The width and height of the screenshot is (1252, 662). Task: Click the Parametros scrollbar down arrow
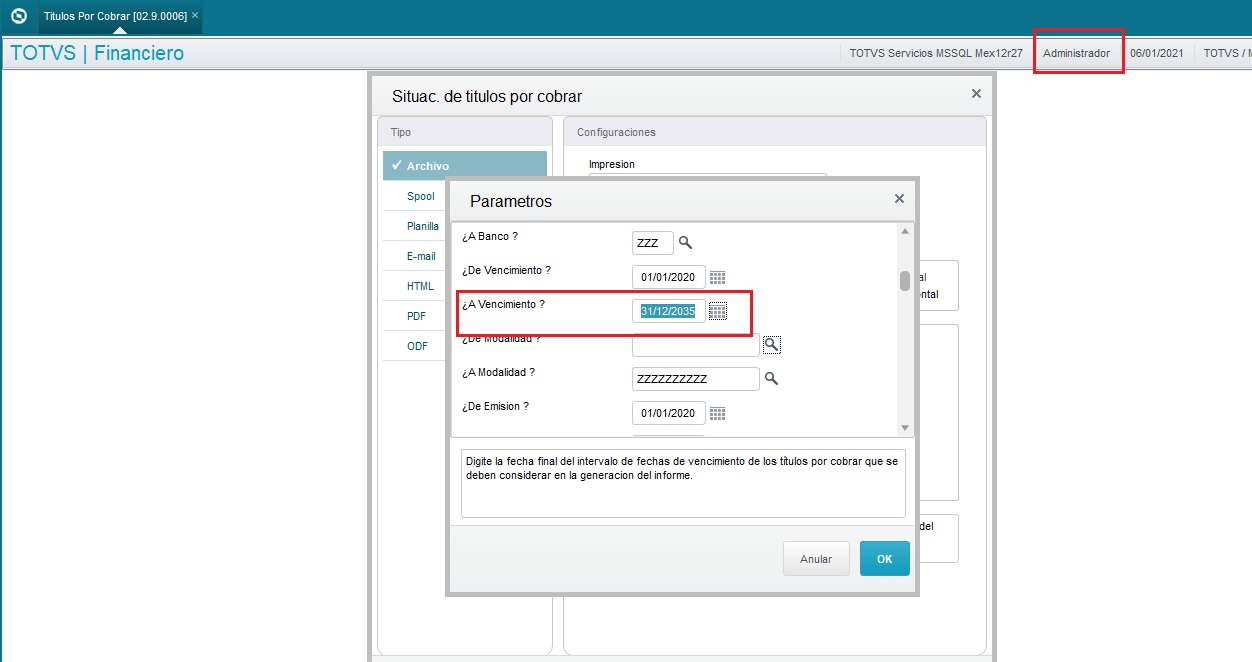pyautogui.click(x=905, y=427)
